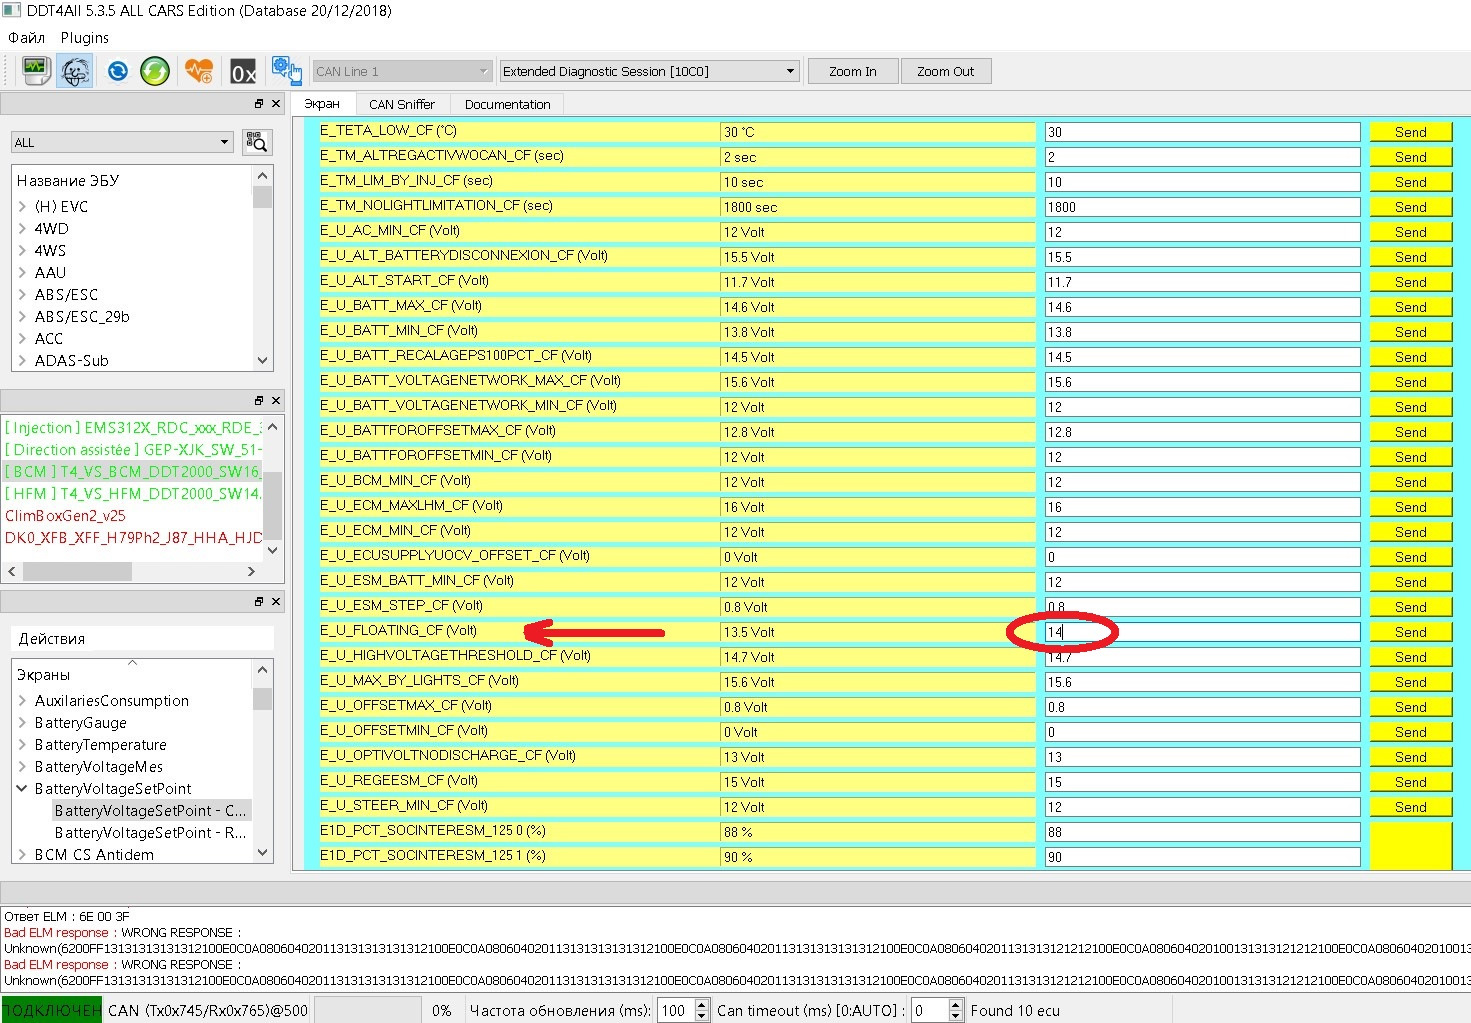
Task: Close the Действия dock panel
Action: (276, 601)
